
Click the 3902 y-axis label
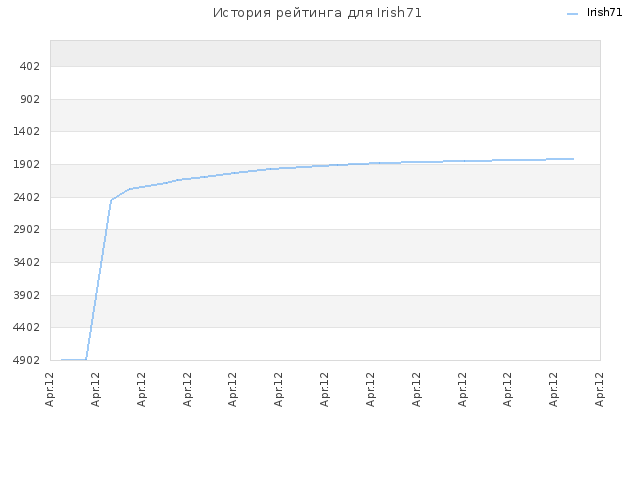[x=27, y=295]
